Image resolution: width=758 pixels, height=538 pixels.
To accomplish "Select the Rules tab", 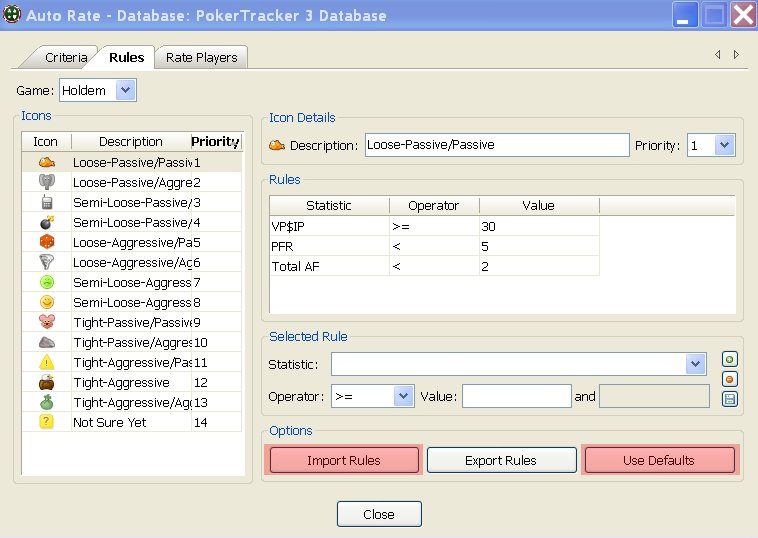I will coord(127,58).
